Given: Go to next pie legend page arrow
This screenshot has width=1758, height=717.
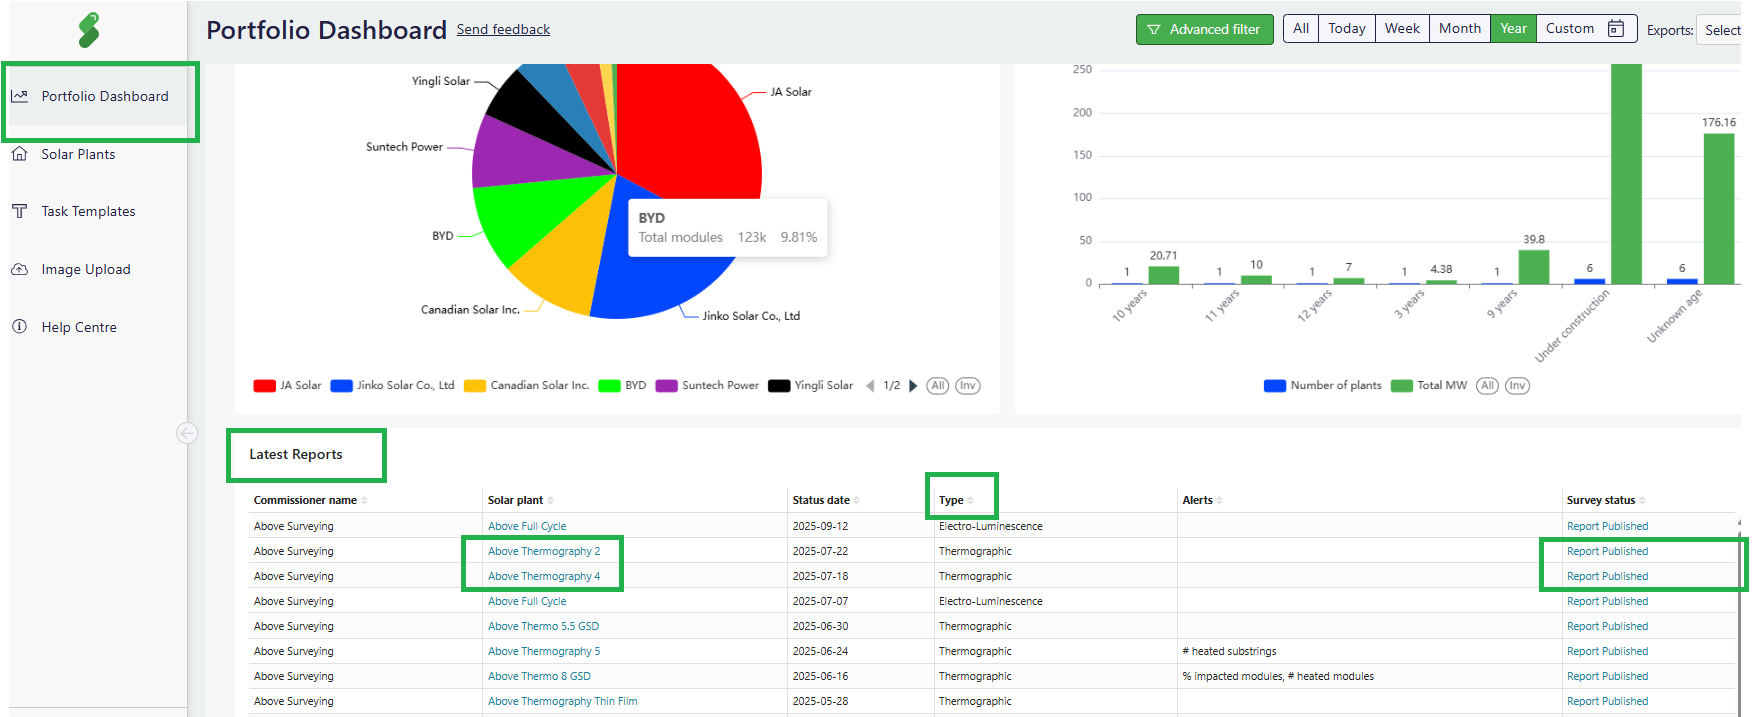Looking at the screenshot, I should click(913, 386).
